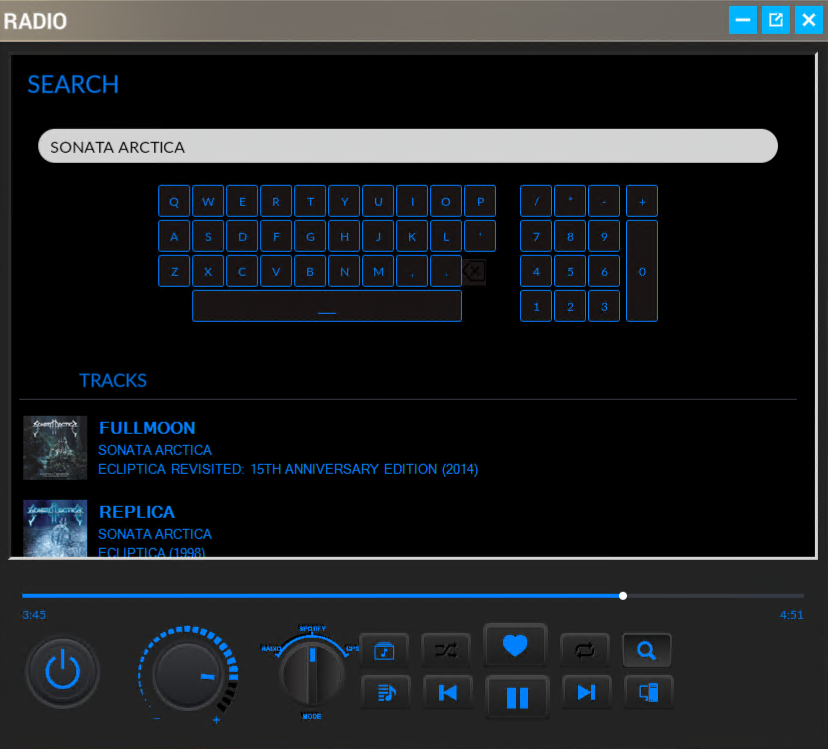Skip to the previous track
The width and height of the screenshot is (828, 749).
point(447,692)
